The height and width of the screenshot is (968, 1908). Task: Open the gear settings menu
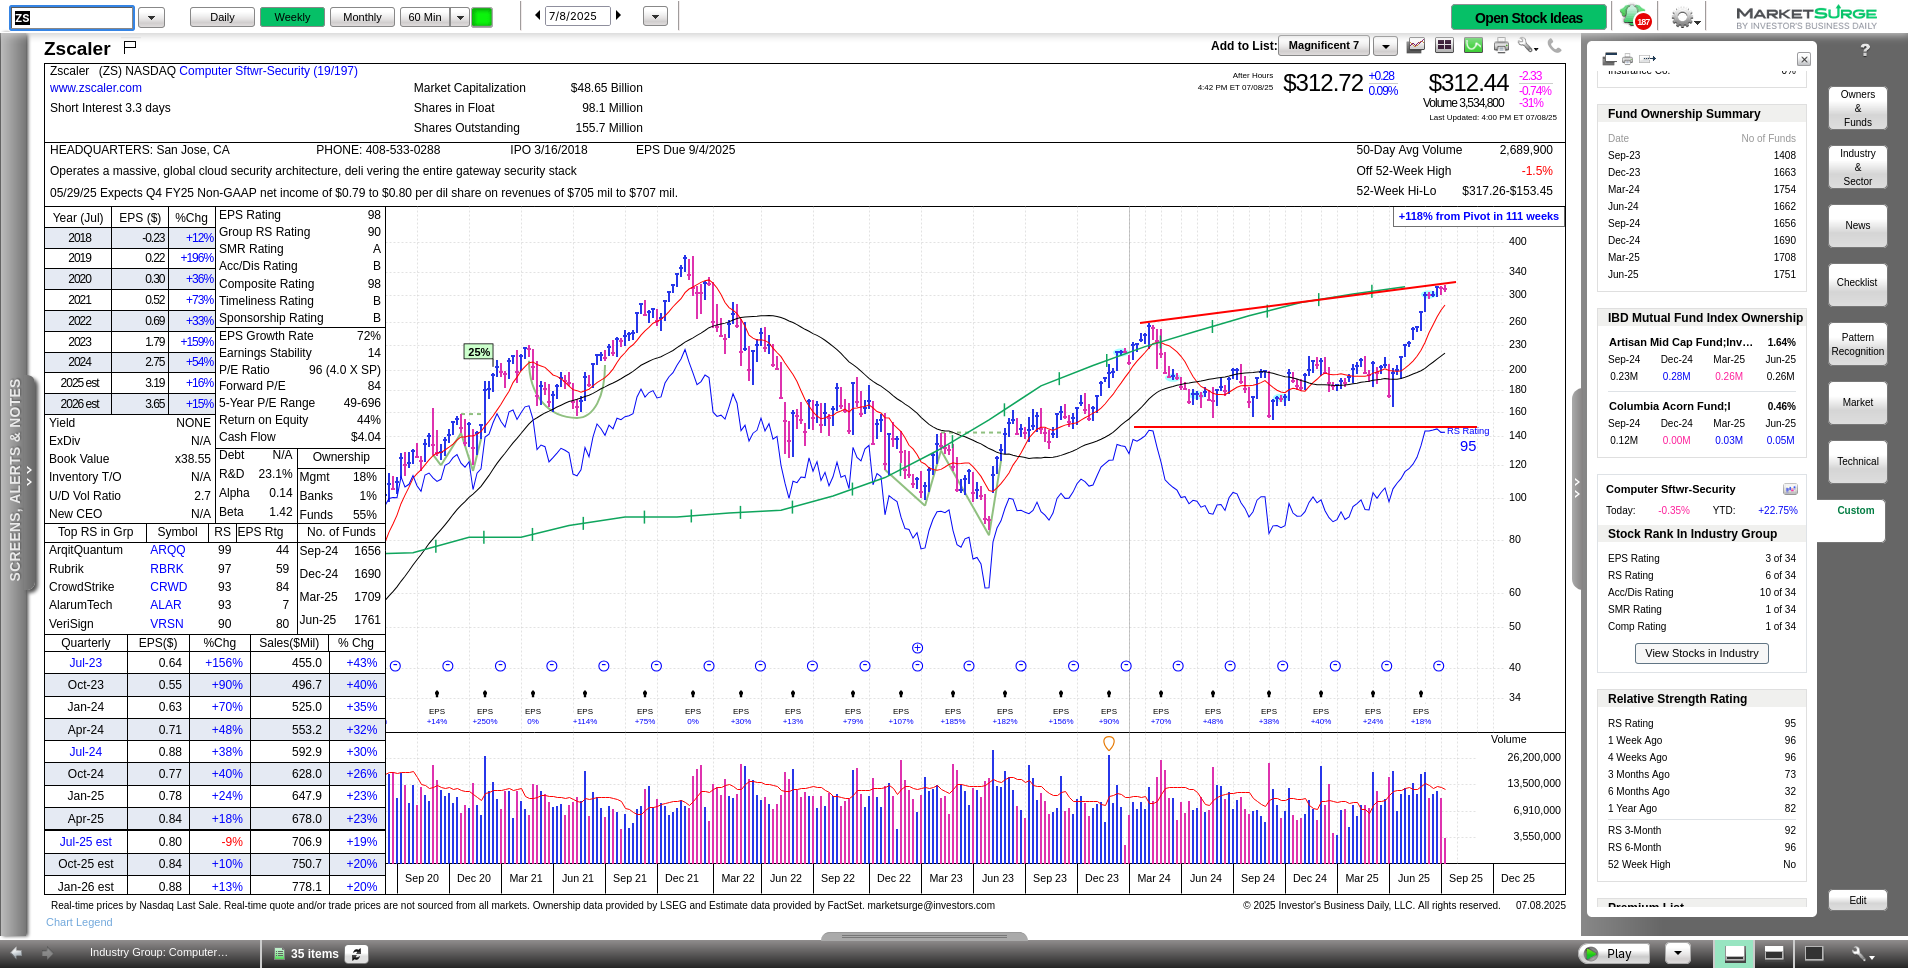[x=1684, y=18]
